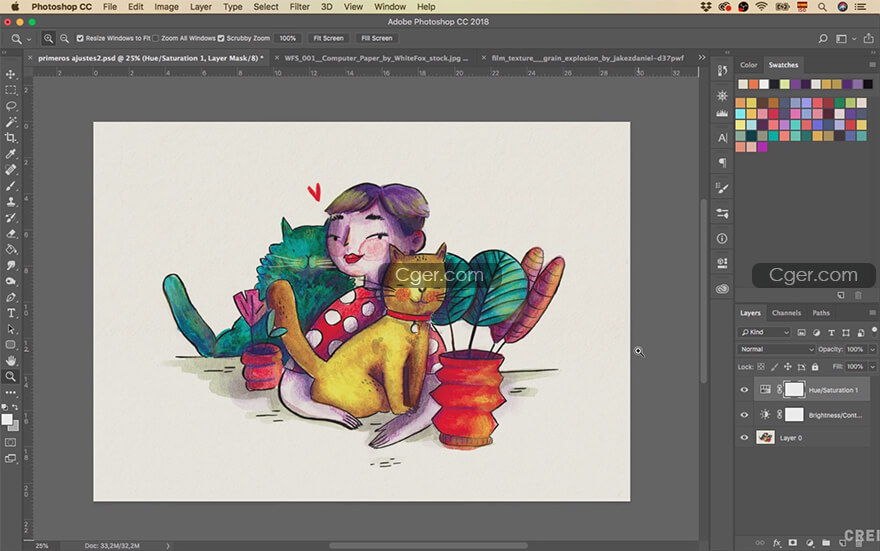Image resolution: width=880 pixels, height=551 pixels.
Task: Select the Paint Bucket tool
Action: tap(11, 250)
